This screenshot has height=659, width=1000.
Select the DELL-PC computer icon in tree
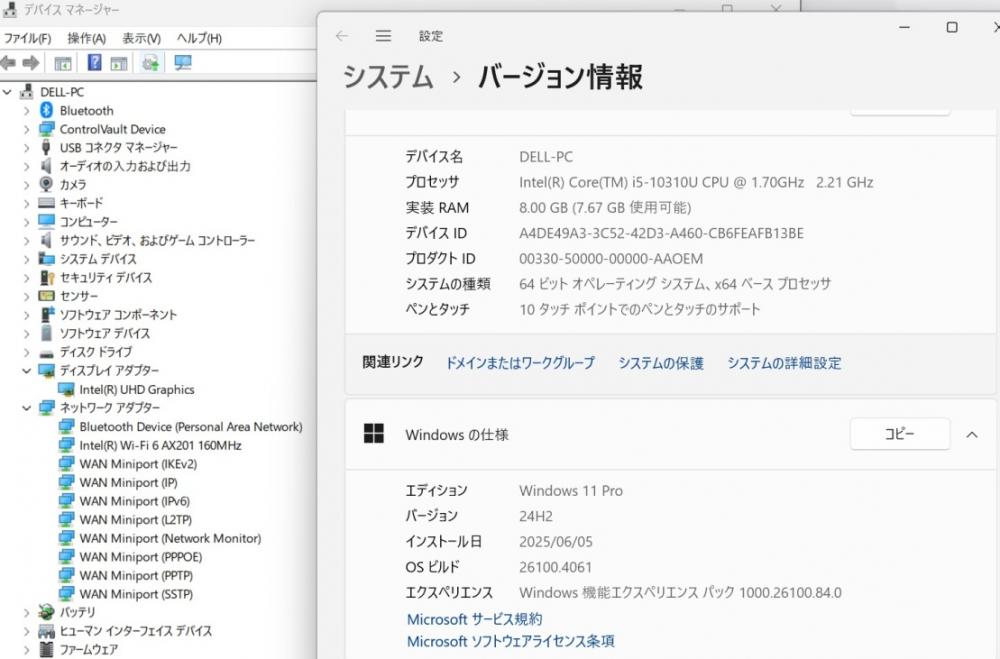coord(27,92)
